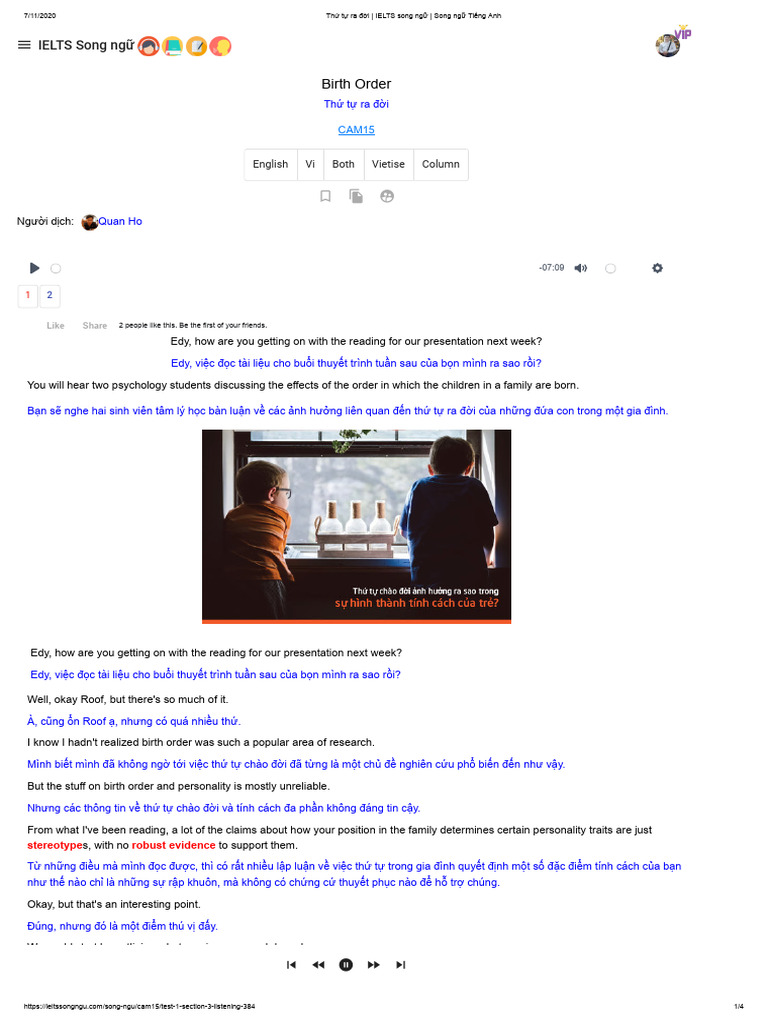Open audio player settings gear
The width and height of the screenshot is (768, 1024).
click(657, 268)
